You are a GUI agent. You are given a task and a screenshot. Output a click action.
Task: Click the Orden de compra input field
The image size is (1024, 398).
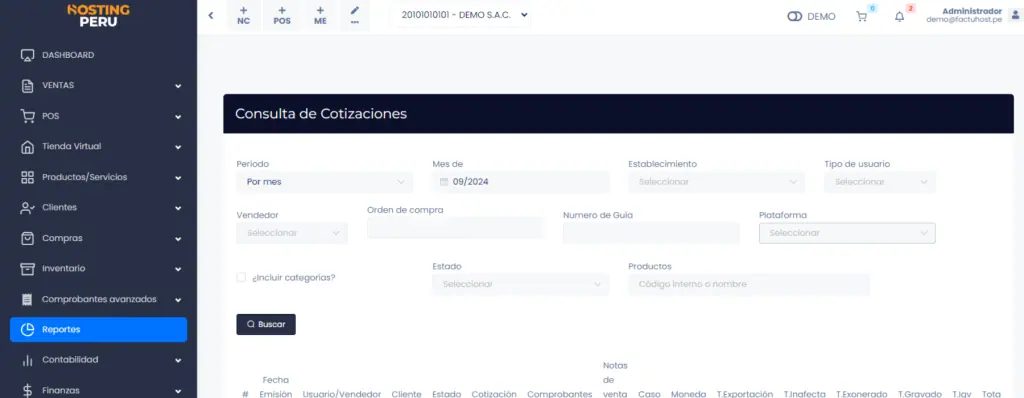coord(455,228)
